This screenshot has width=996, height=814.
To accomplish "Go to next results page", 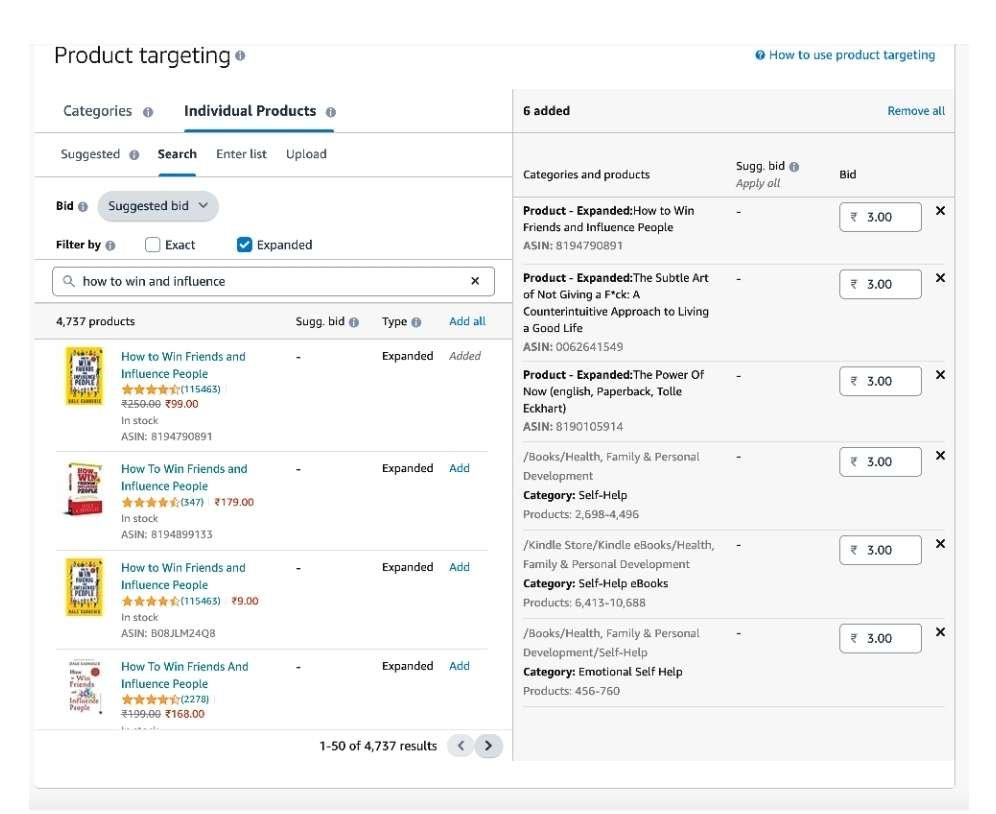I will coord(488,746).
